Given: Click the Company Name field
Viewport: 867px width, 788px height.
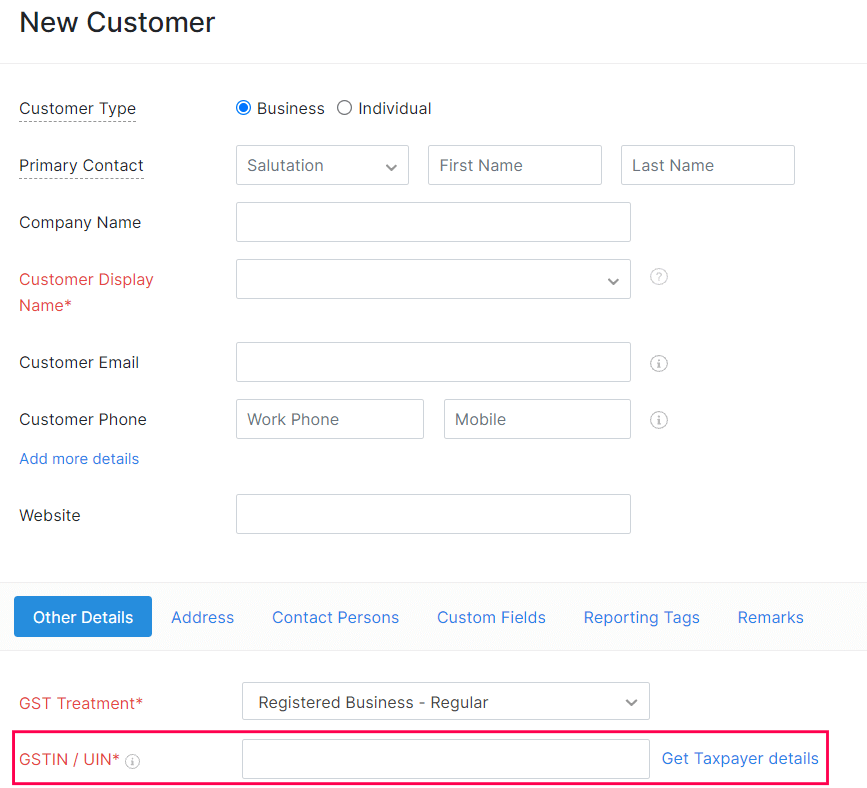Looking at the screenshot, I should pos(433,222).
